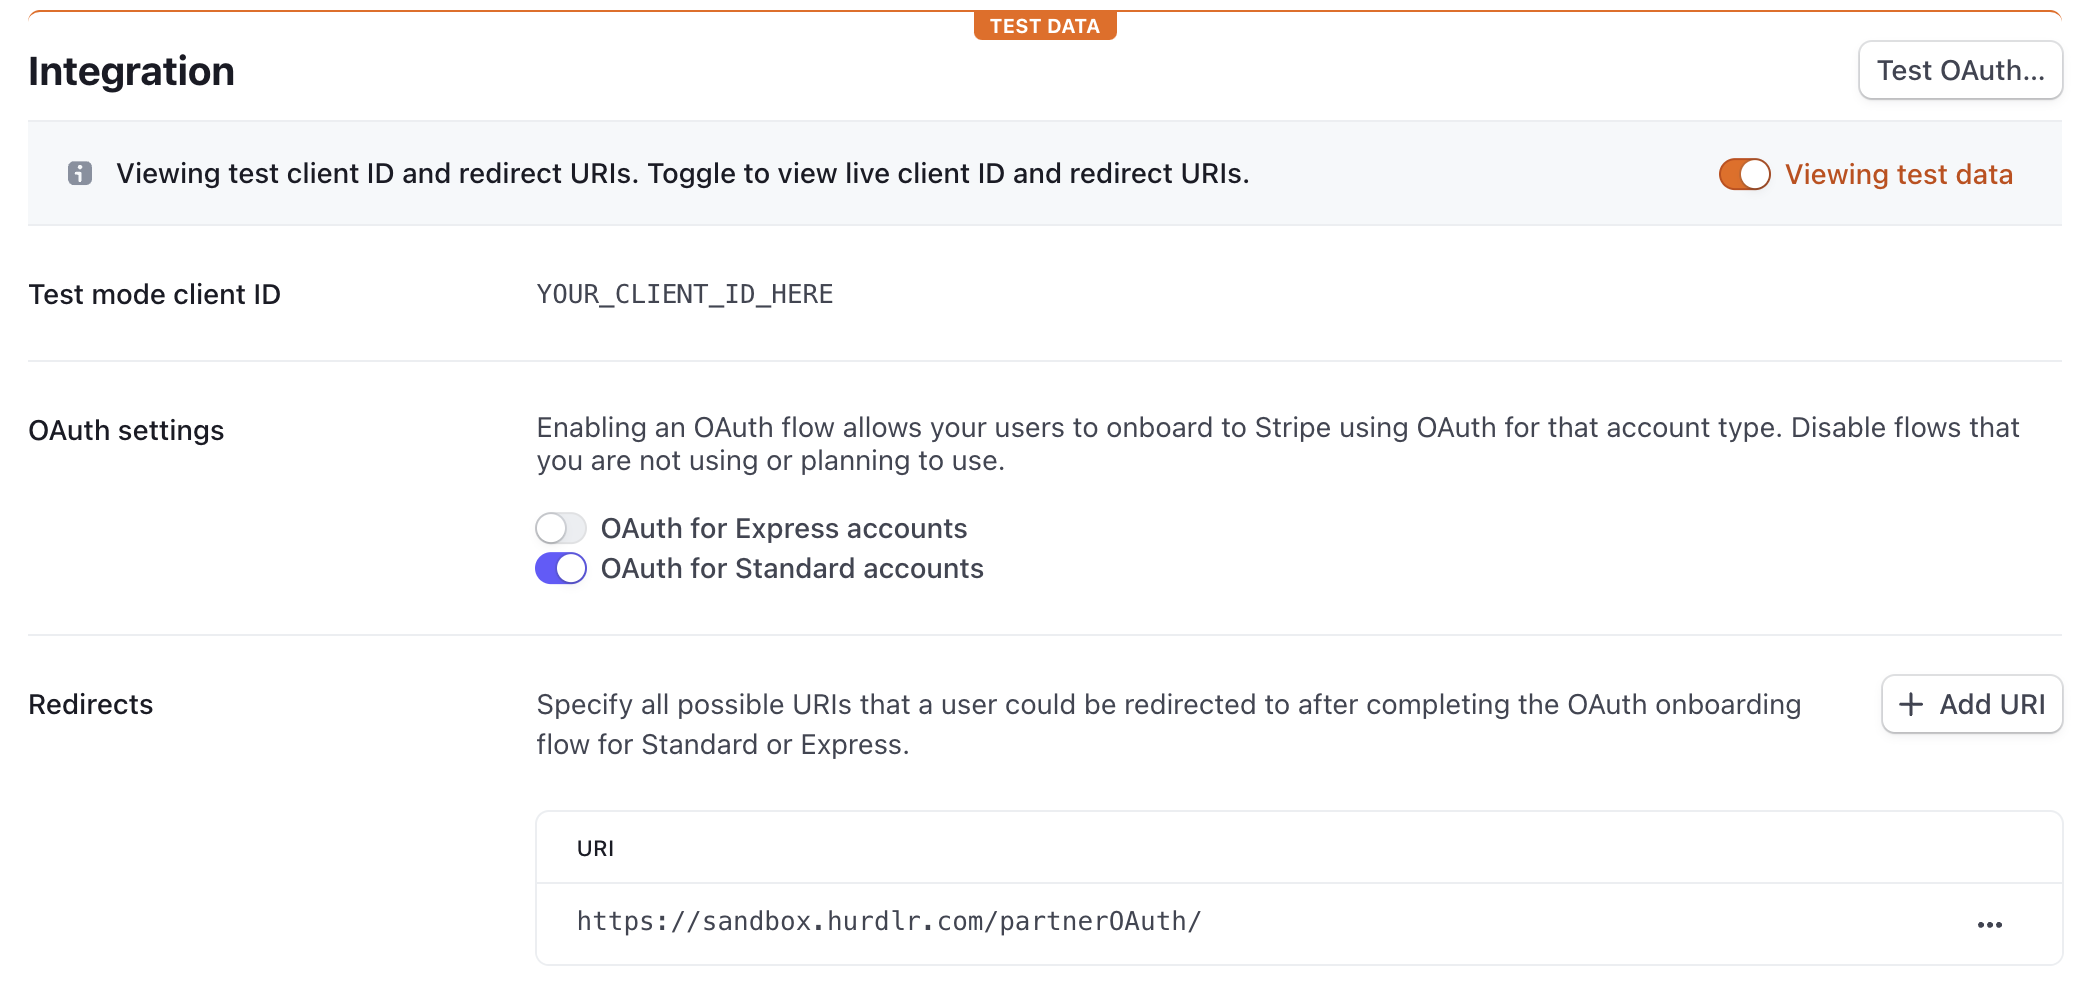Click the Redirects section label
Image resolution: width=2094 pixels, height=1004 pixels.
(91, 705)
